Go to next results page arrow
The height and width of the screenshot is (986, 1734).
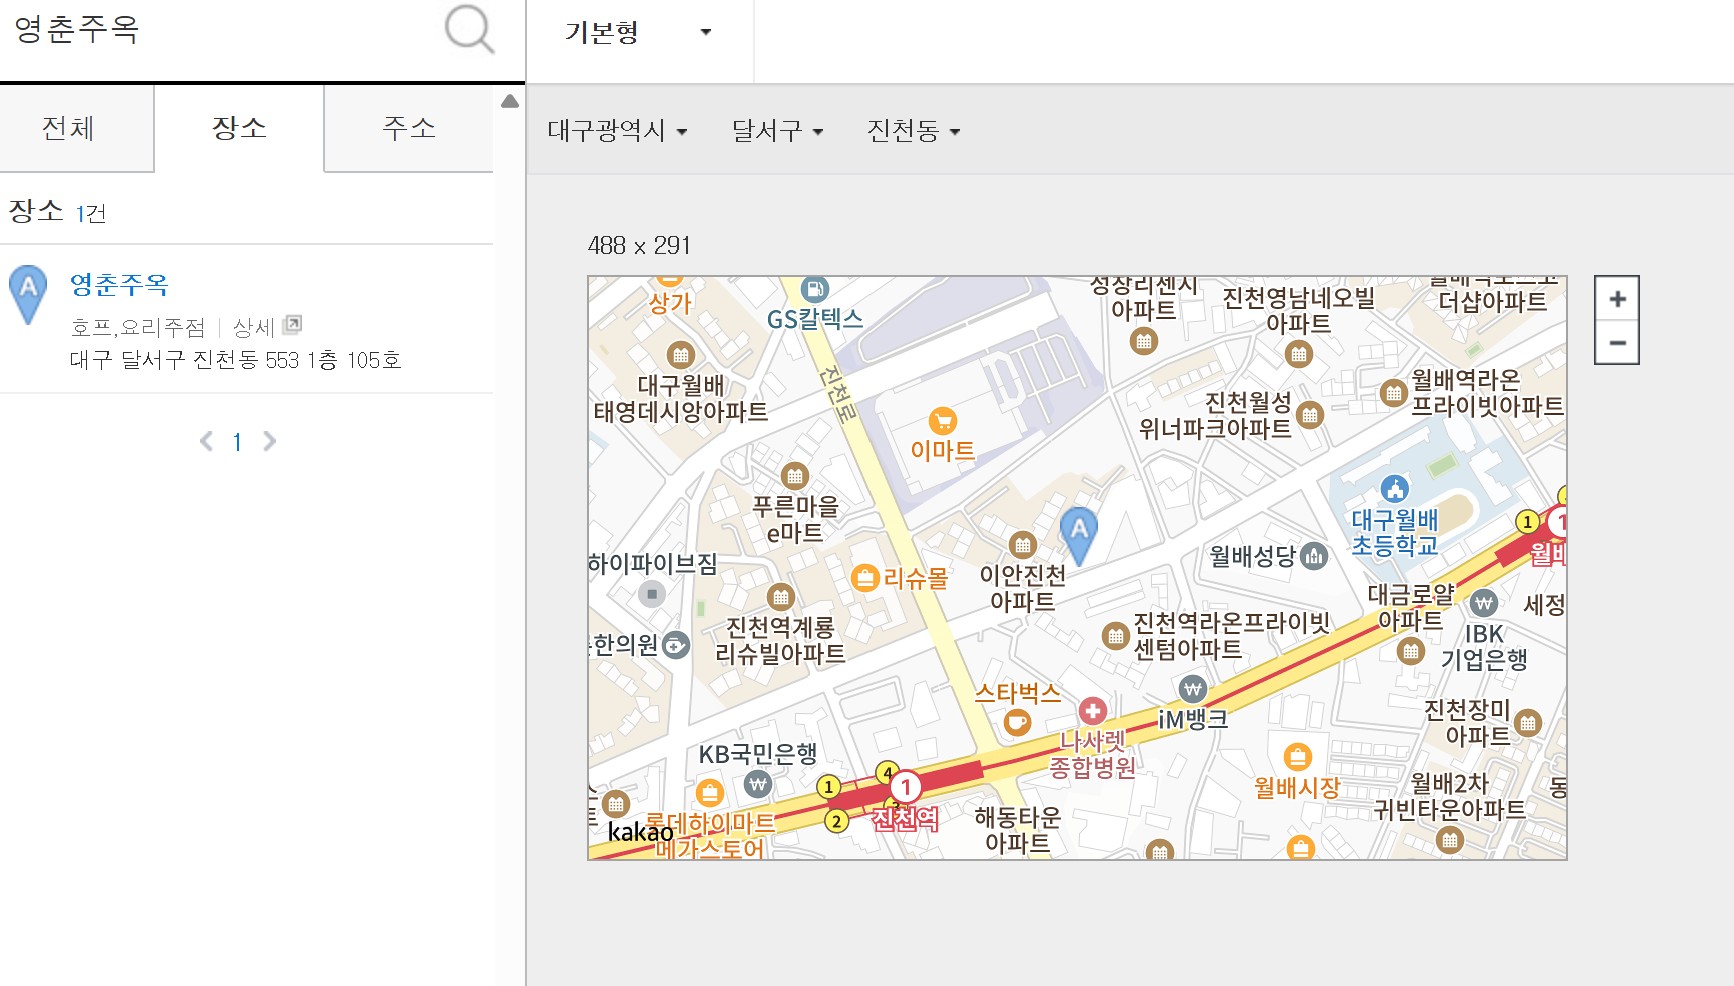pos(269,441)
